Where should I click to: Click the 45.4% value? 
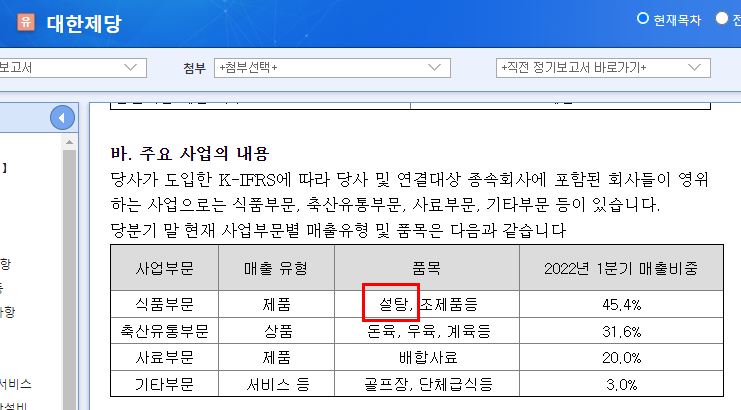(x=621, y=305)
